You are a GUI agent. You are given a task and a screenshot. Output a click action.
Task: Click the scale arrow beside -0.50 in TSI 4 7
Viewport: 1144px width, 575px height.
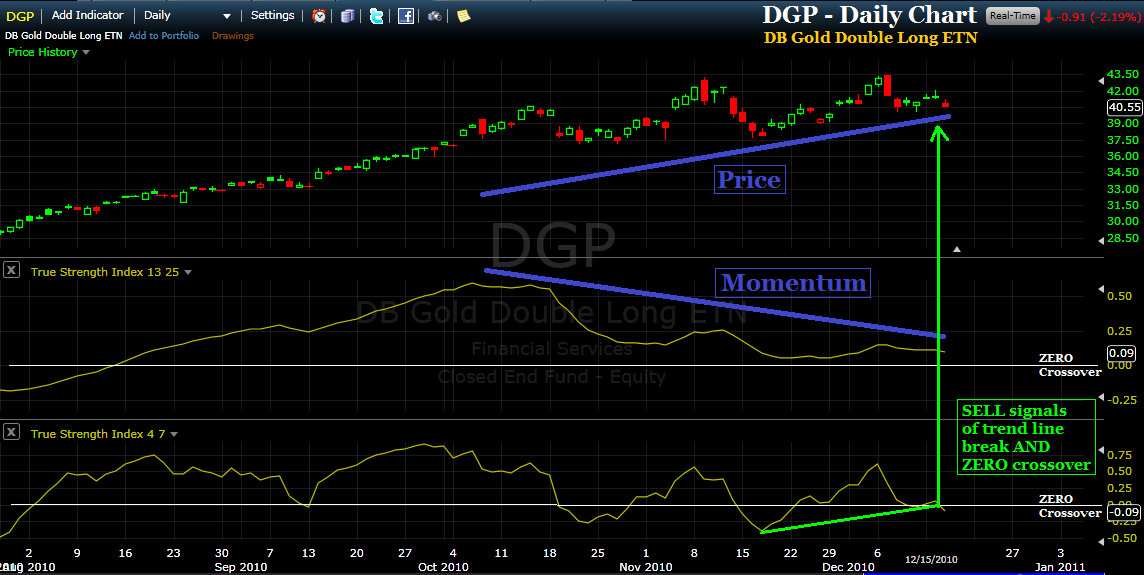[1101, 540]
